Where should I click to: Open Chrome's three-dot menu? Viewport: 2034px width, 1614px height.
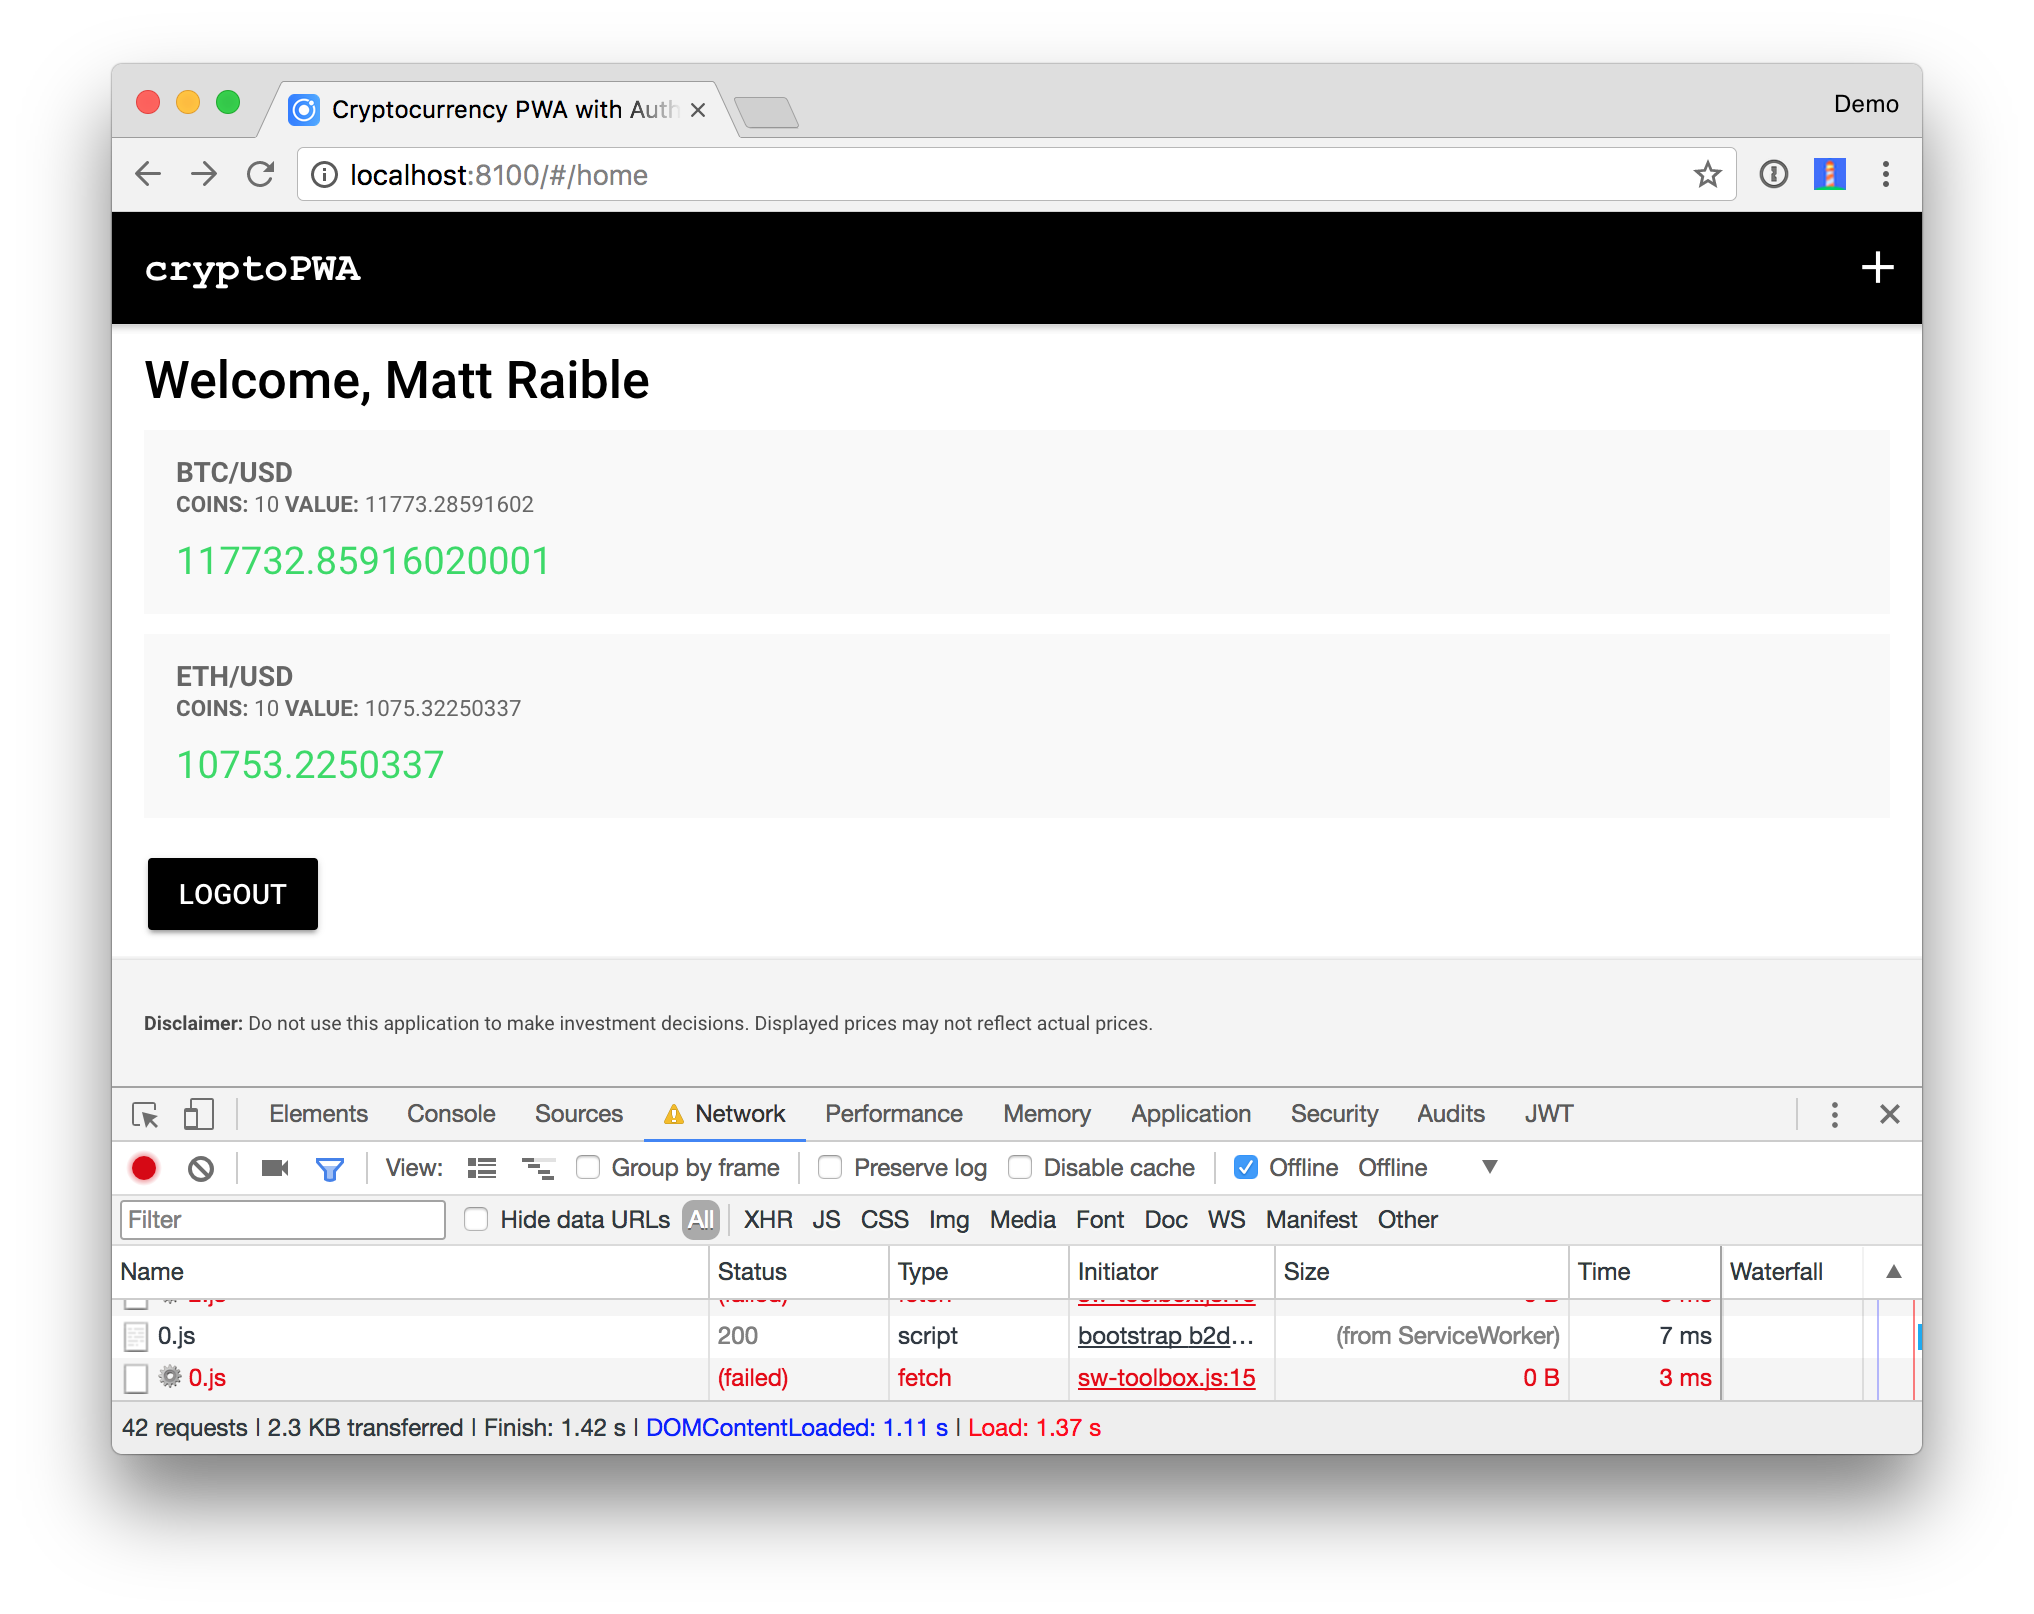pos(1886,175)
